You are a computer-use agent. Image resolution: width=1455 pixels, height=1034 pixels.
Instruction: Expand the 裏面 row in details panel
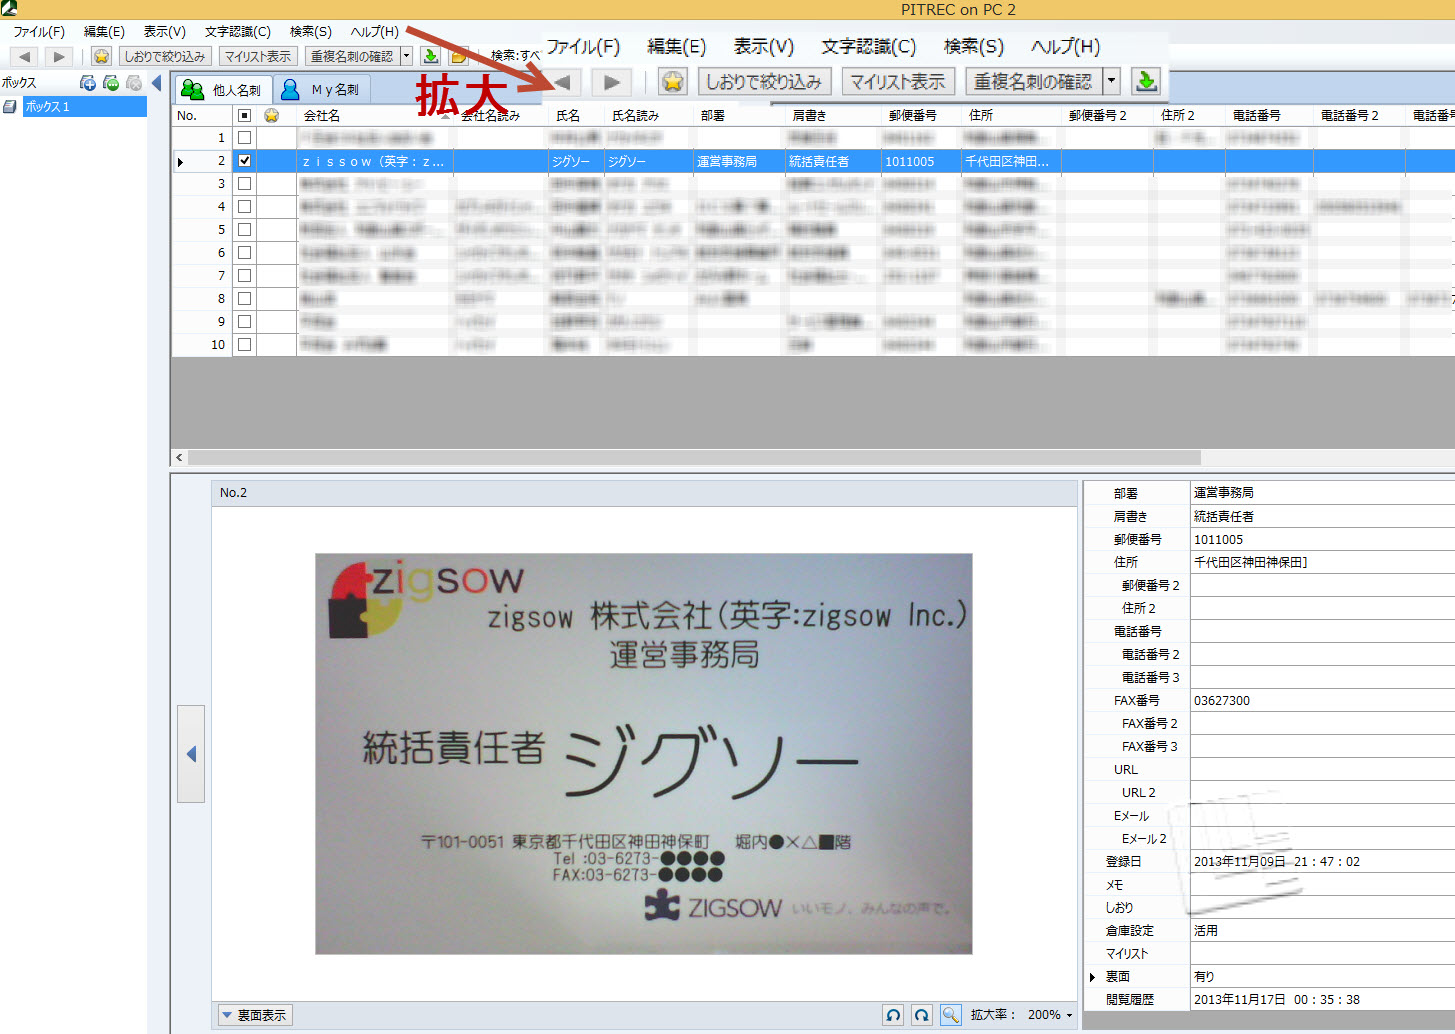point(1092,977)
